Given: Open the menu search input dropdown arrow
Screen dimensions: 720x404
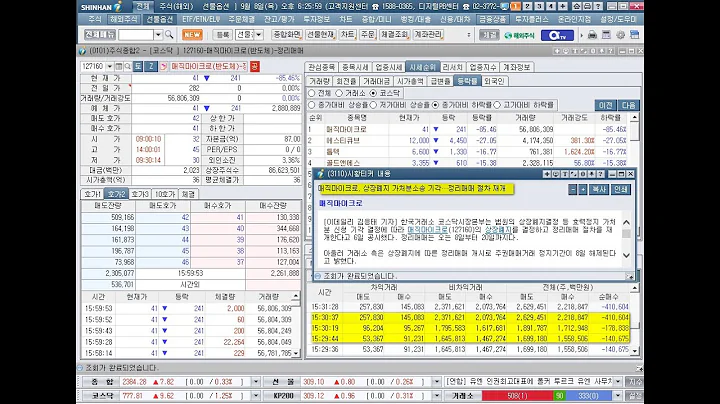Looking at the screenshot, I should tap(158, 35).
